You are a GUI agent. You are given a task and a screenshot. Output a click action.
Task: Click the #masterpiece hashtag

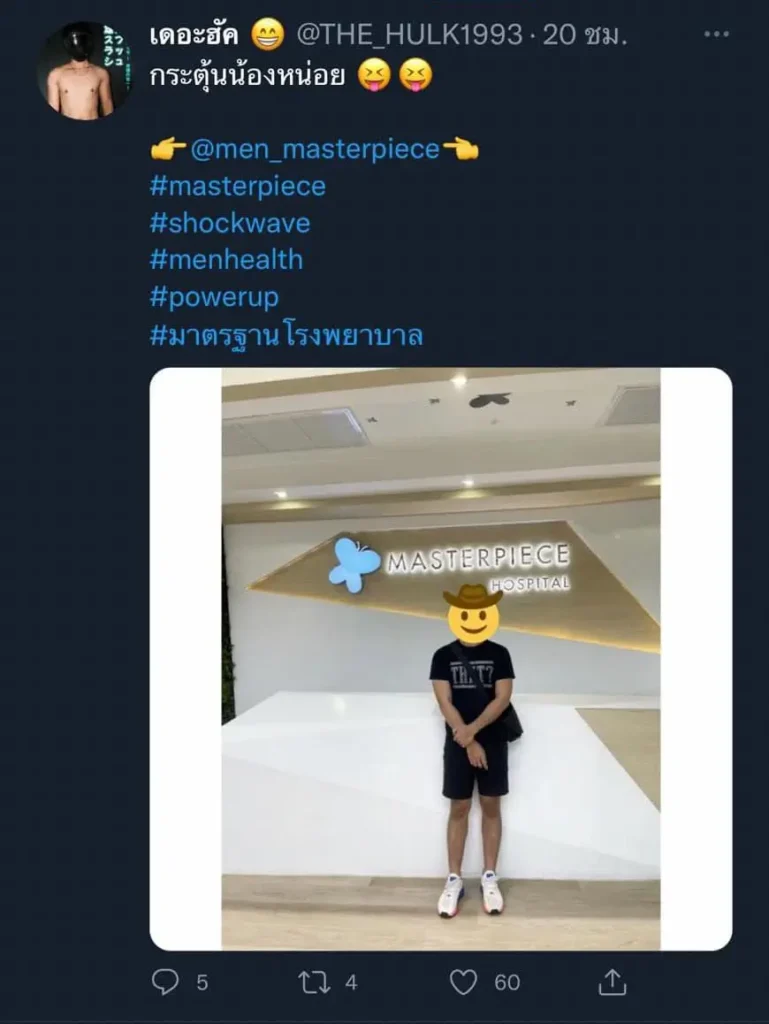pyautogui.click(x=238, y=186)
